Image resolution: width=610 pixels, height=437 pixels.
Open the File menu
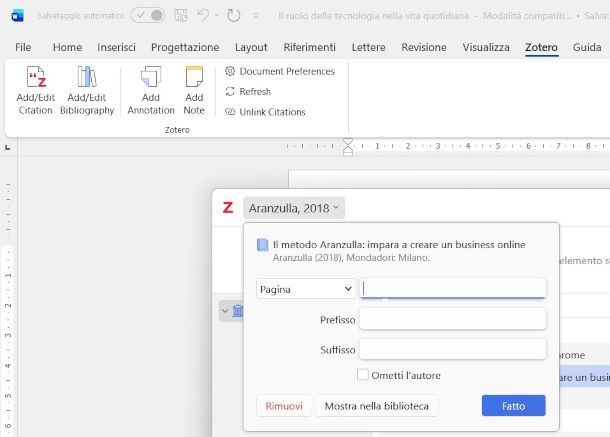click(23, 47)
